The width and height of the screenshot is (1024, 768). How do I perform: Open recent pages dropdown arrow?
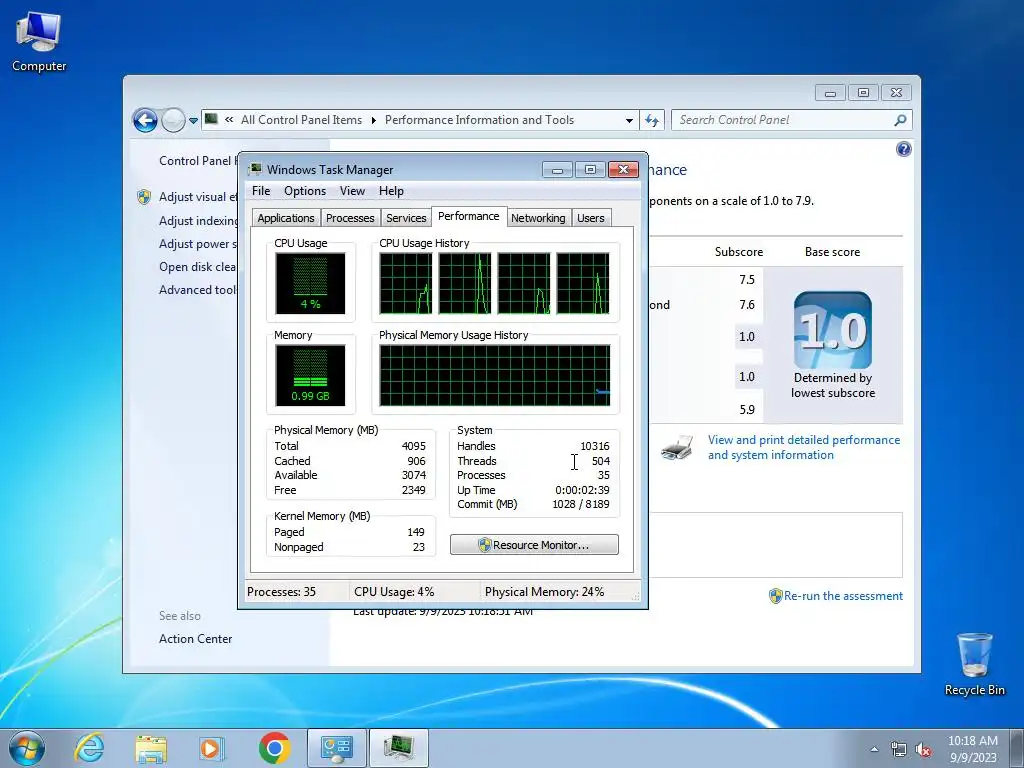[x=193, y=121]
